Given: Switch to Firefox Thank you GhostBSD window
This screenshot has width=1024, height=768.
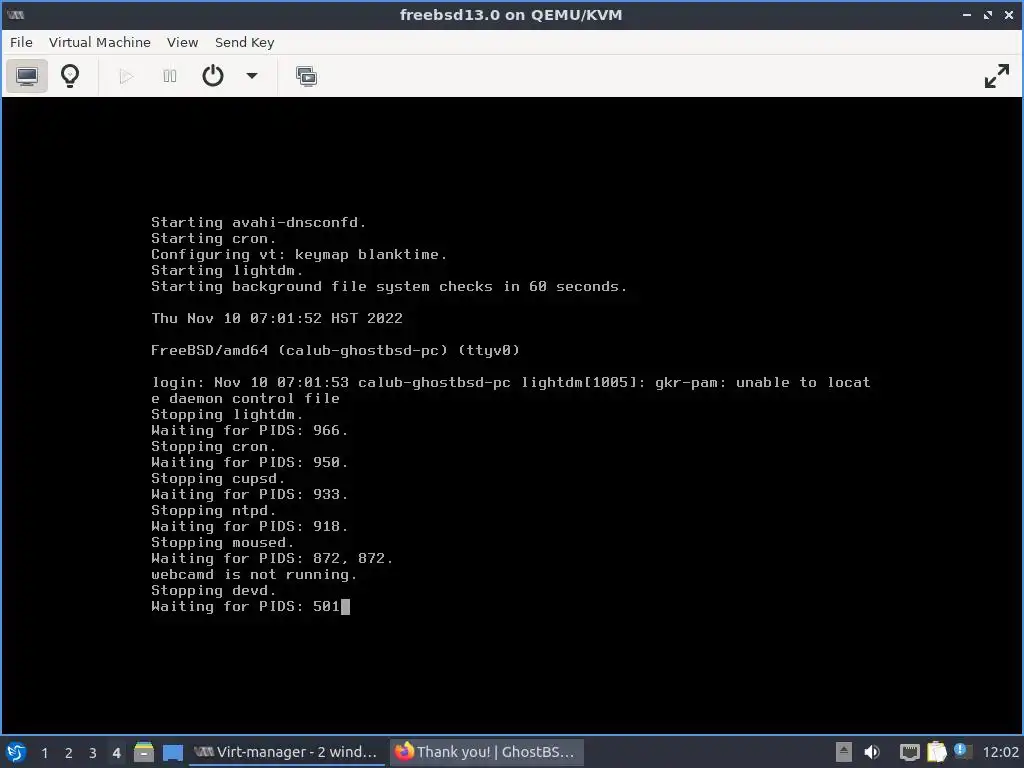Looking at the screenshot, I should click(x=486, y=752).
